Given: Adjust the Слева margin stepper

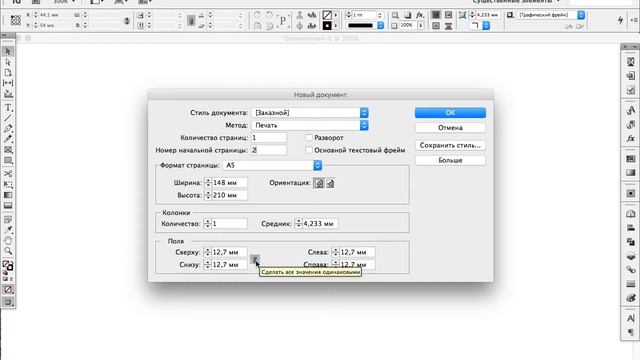Looking at the screenshot, I should [335, 252].
